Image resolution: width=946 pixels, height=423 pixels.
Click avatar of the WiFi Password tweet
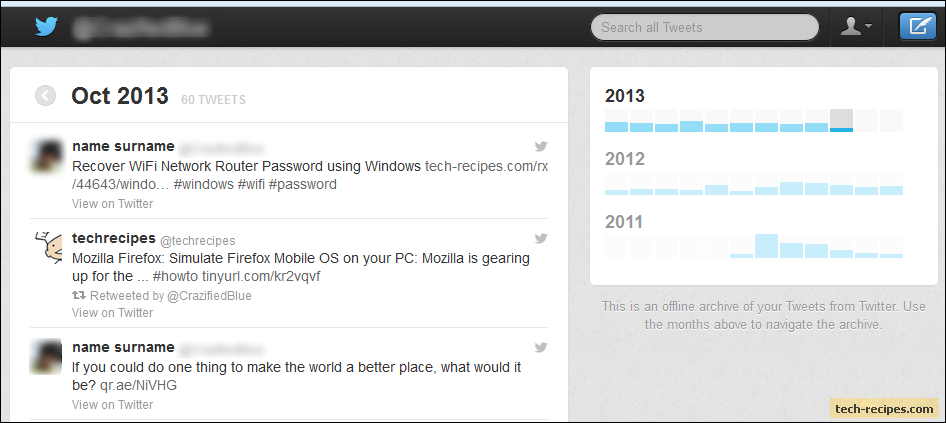click(46, 155)
